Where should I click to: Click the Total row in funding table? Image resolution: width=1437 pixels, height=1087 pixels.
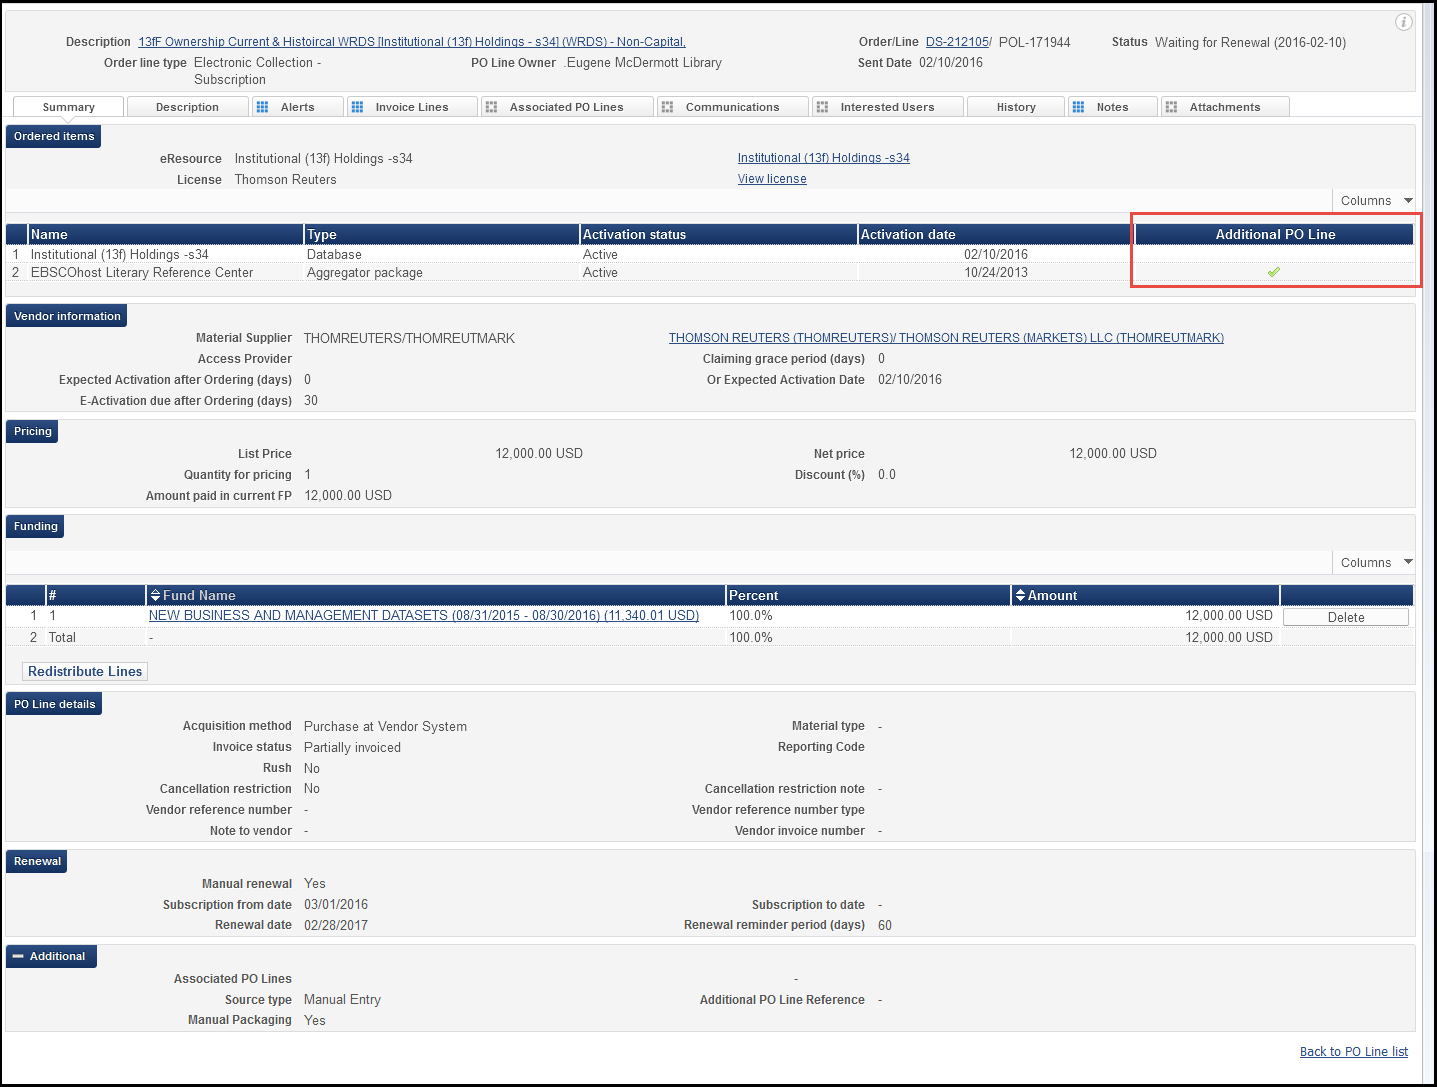pos(710,638)
